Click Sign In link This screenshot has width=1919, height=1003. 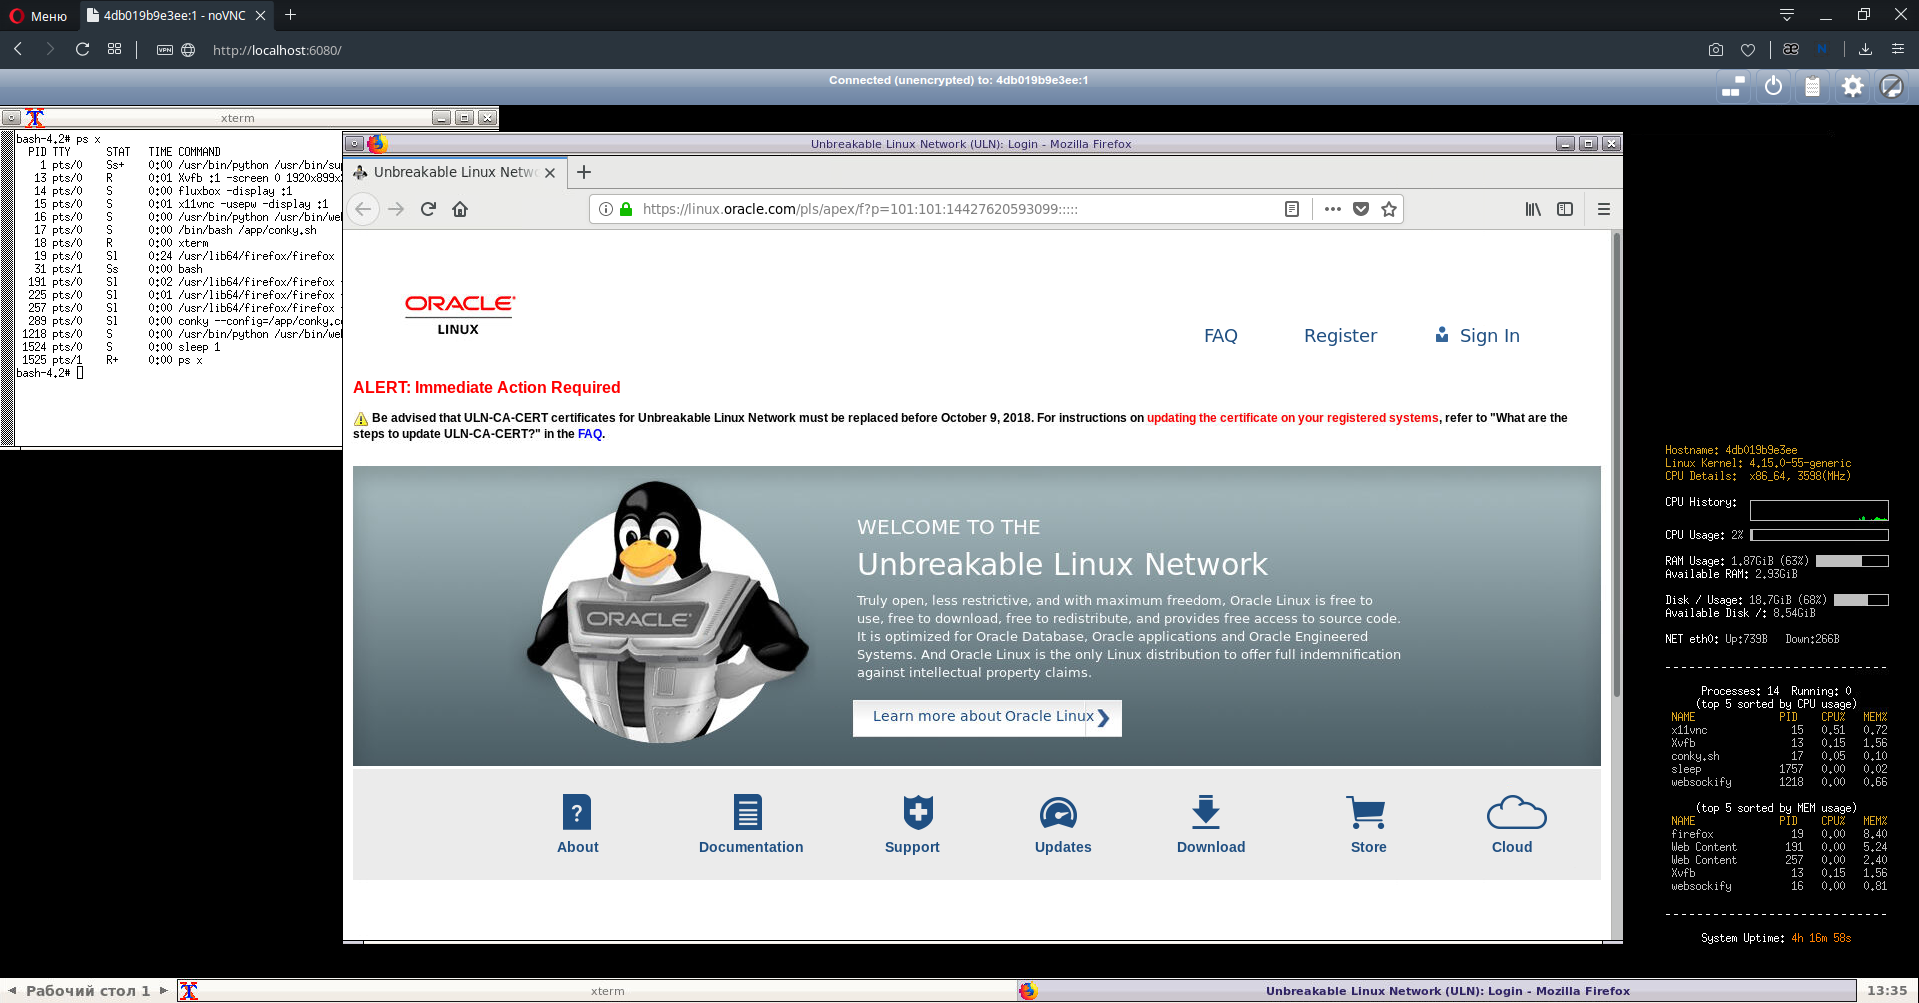(1478, 336)
